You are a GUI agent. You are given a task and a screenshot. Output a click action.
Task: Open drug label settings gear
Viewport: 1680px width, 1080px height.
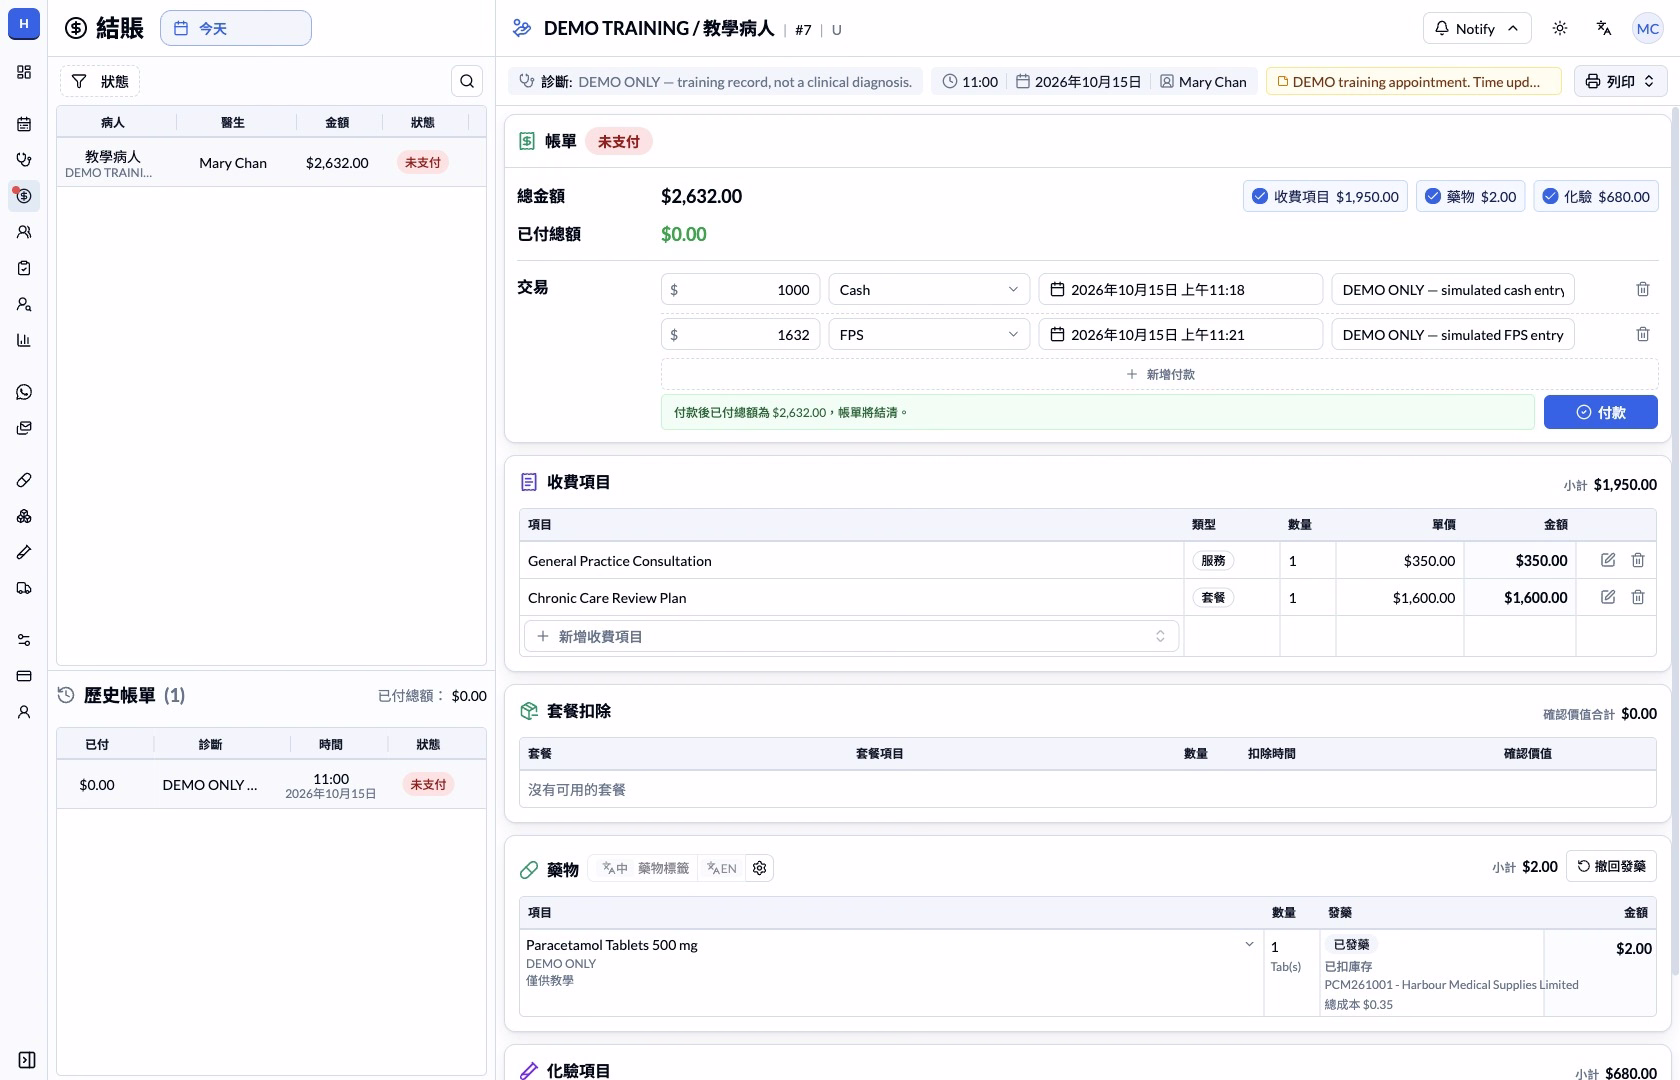point(760,868)
